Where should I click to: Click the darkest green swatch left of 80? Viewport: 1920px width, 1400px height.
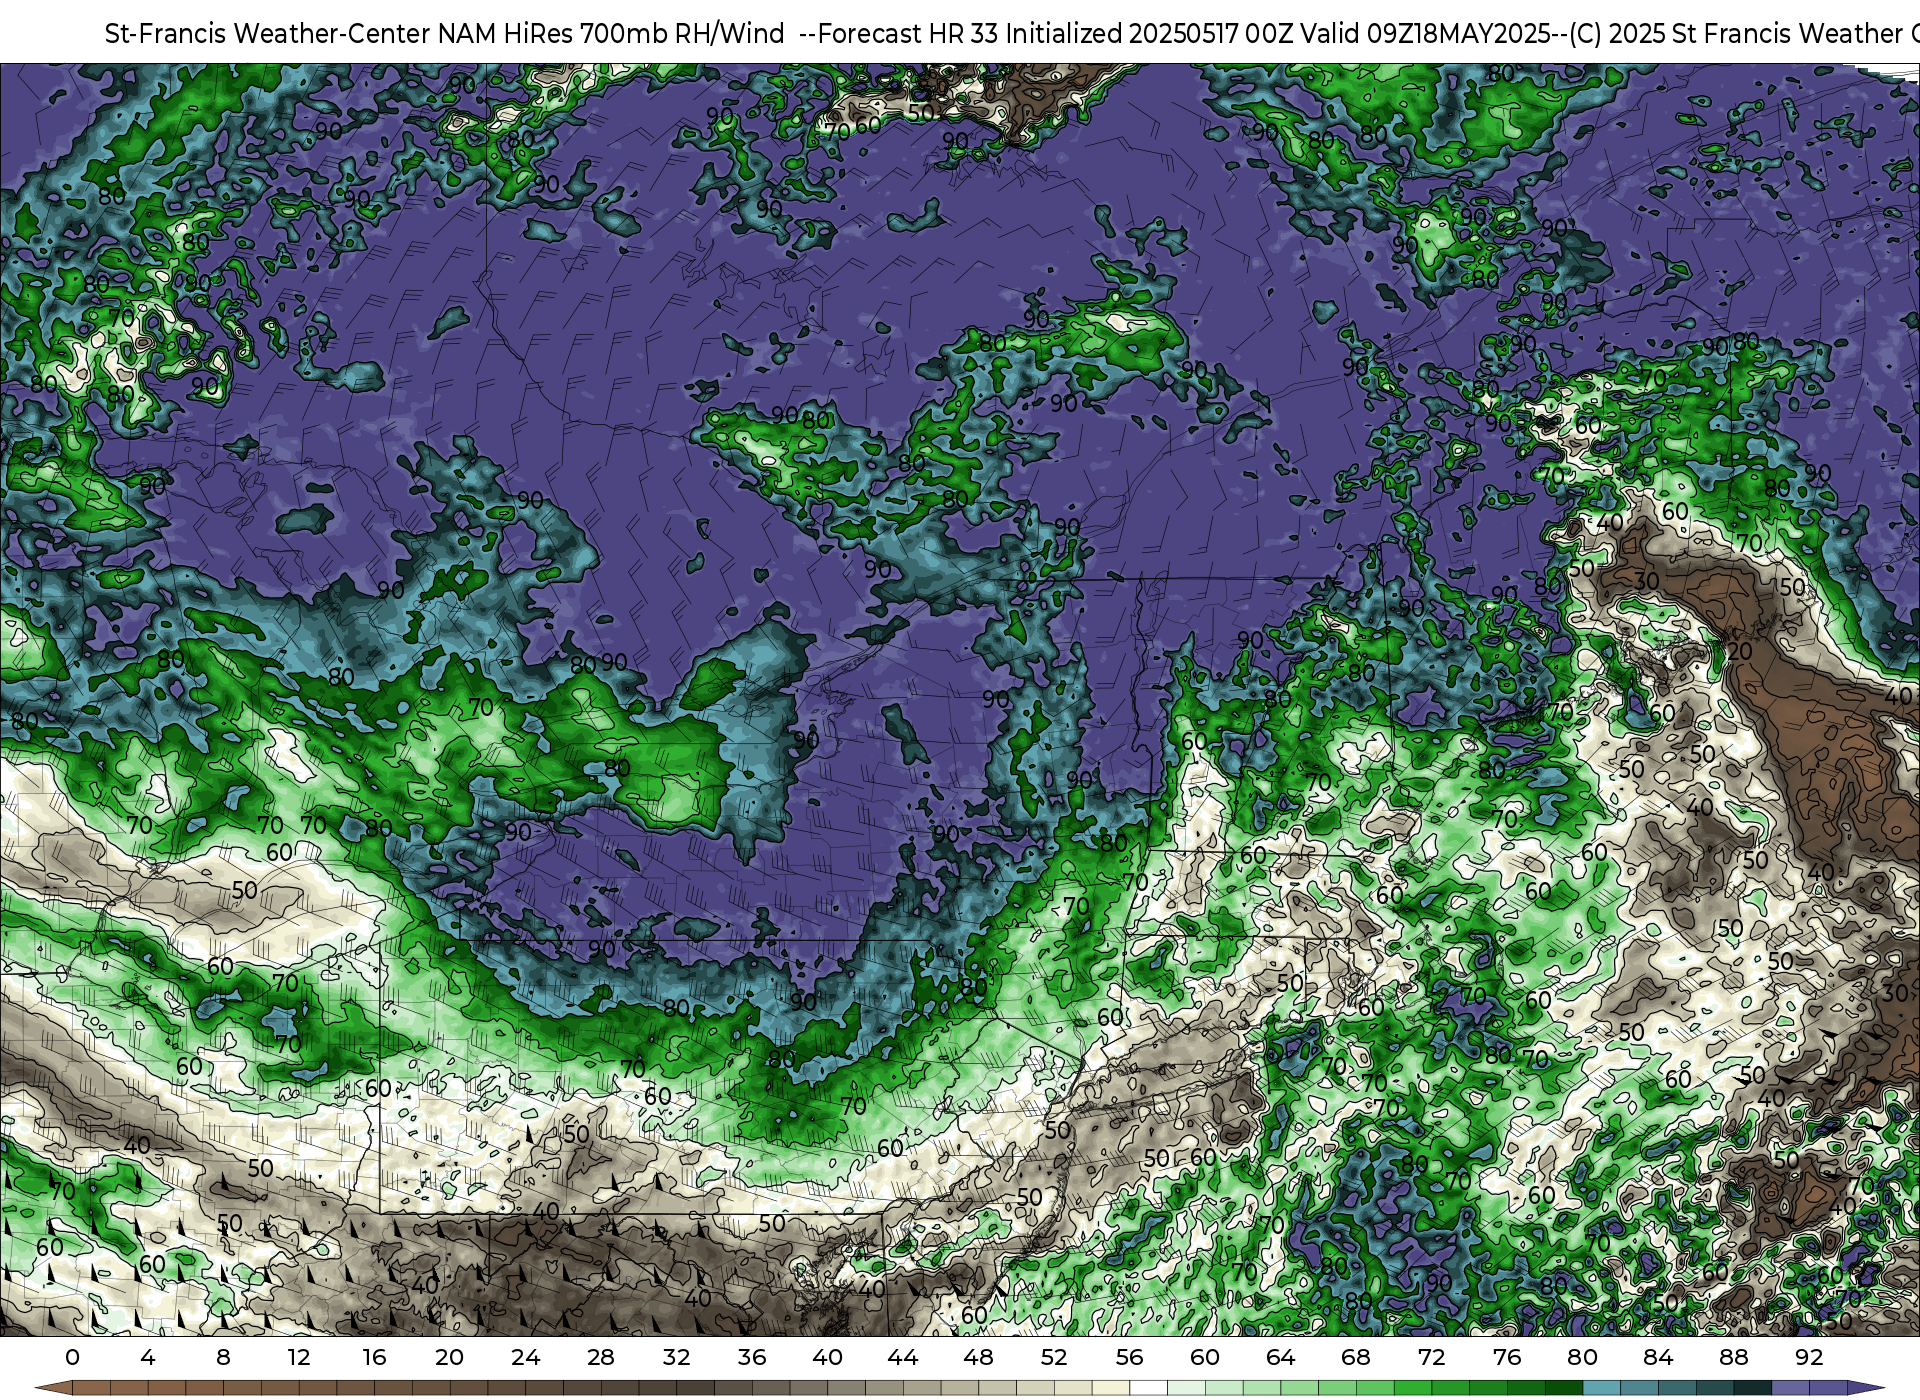pos(1564,1389)
